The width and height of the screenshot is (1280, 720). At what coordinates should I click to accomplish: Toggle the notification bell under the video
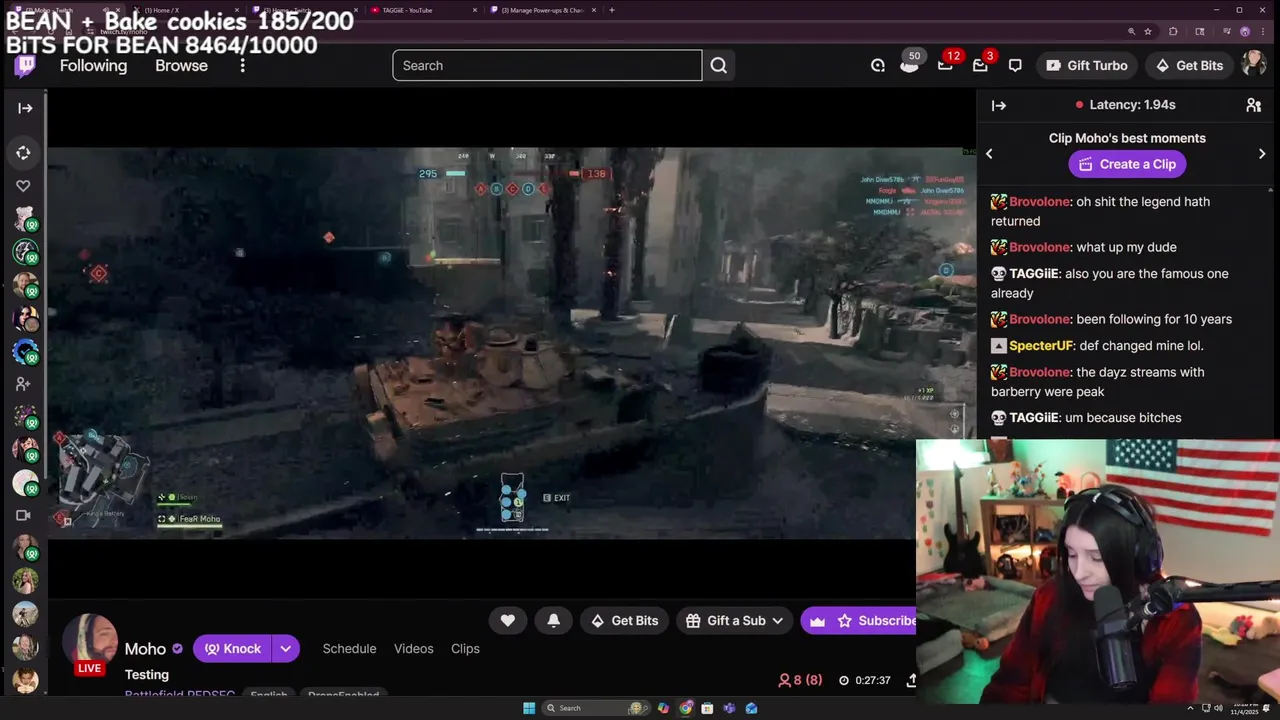coord(554,621)
